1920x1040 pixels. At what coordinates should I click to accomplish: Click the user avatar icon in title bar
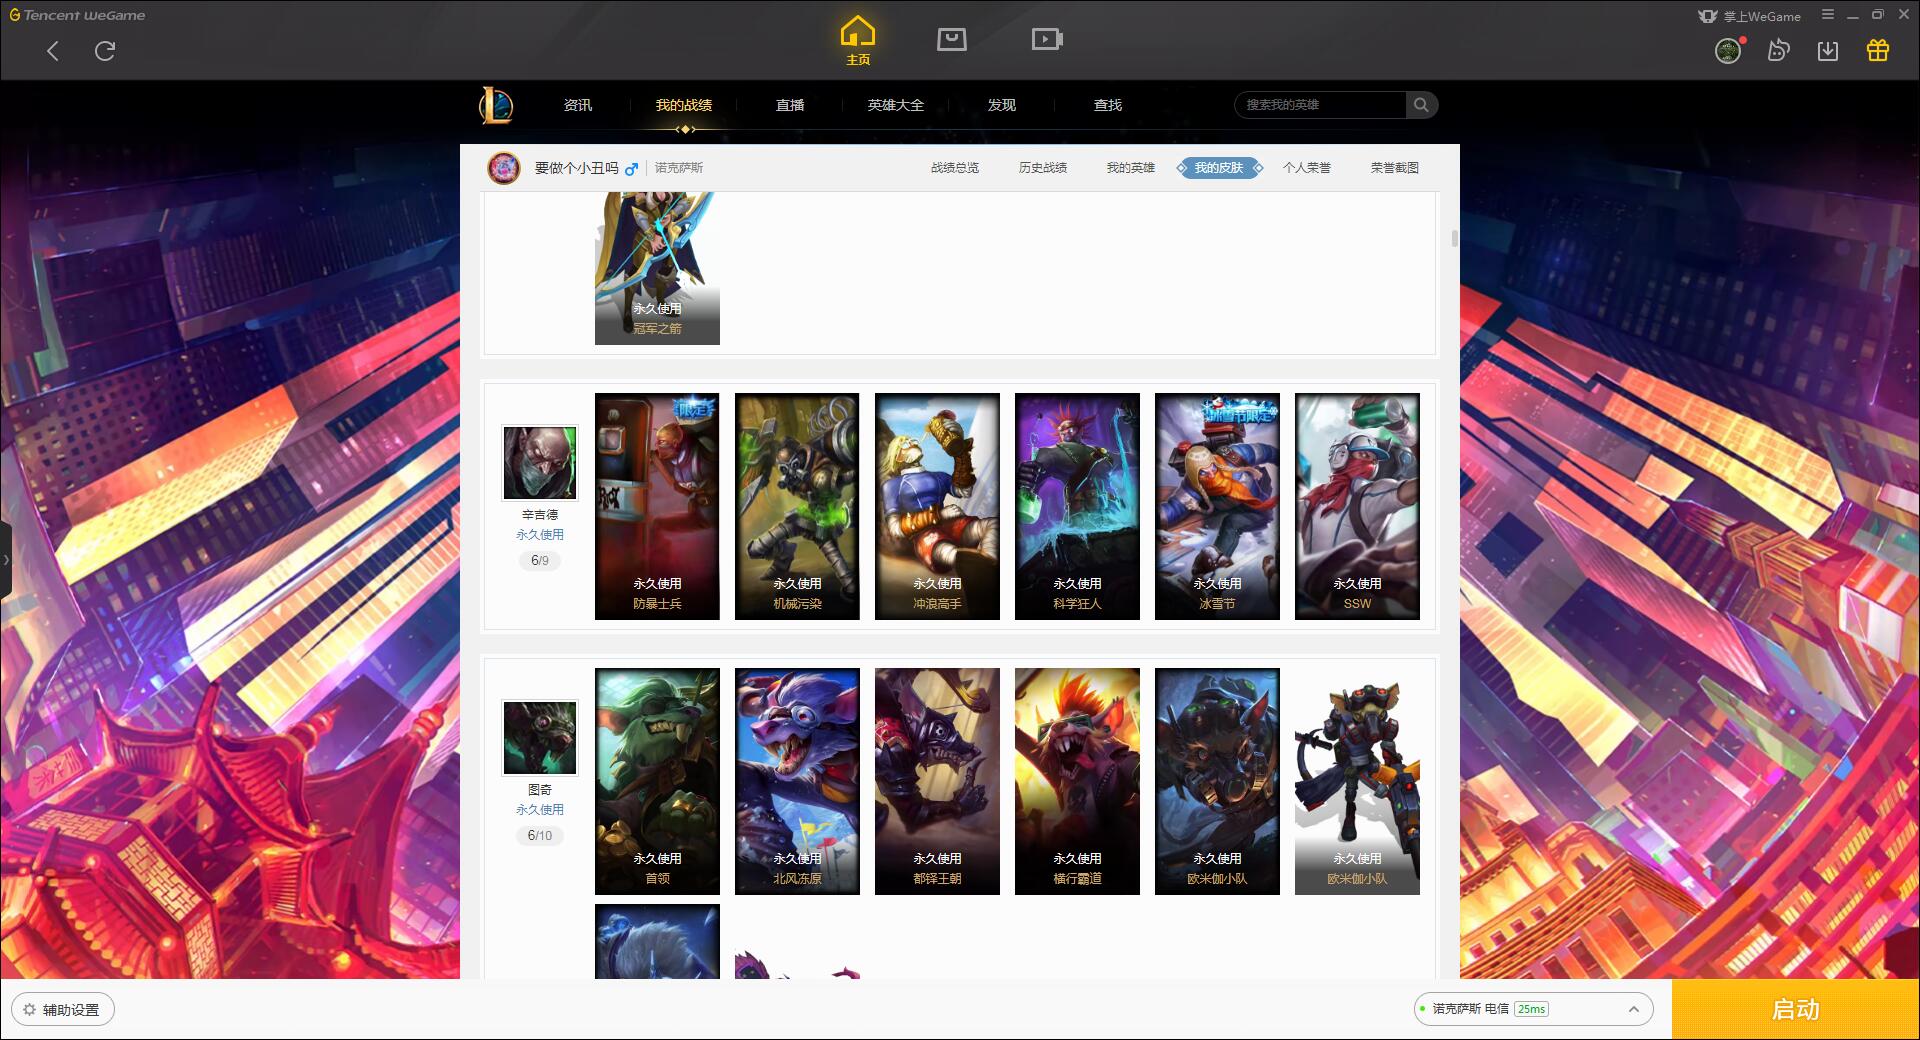click(1728, 51)
